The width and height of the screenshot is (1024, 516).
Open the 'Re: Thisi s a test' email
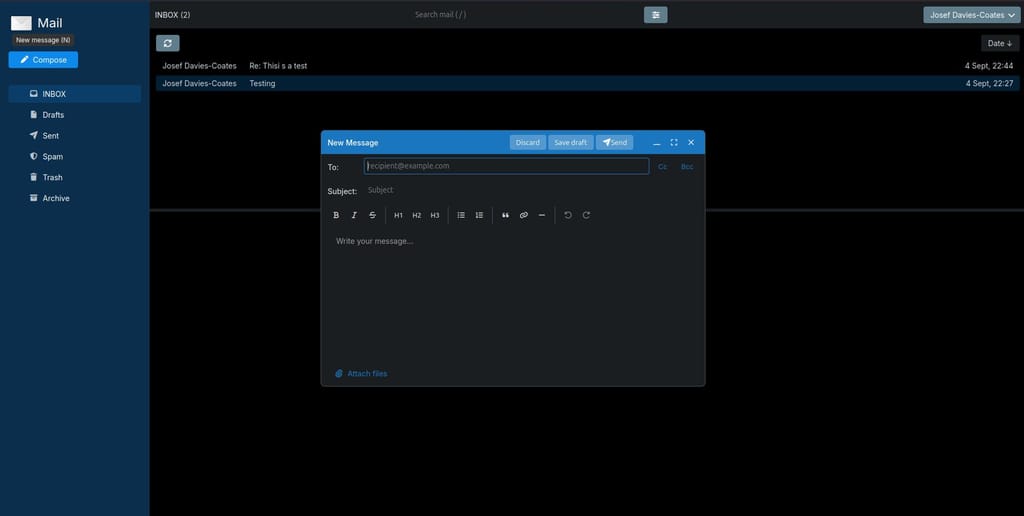[587, 66]
